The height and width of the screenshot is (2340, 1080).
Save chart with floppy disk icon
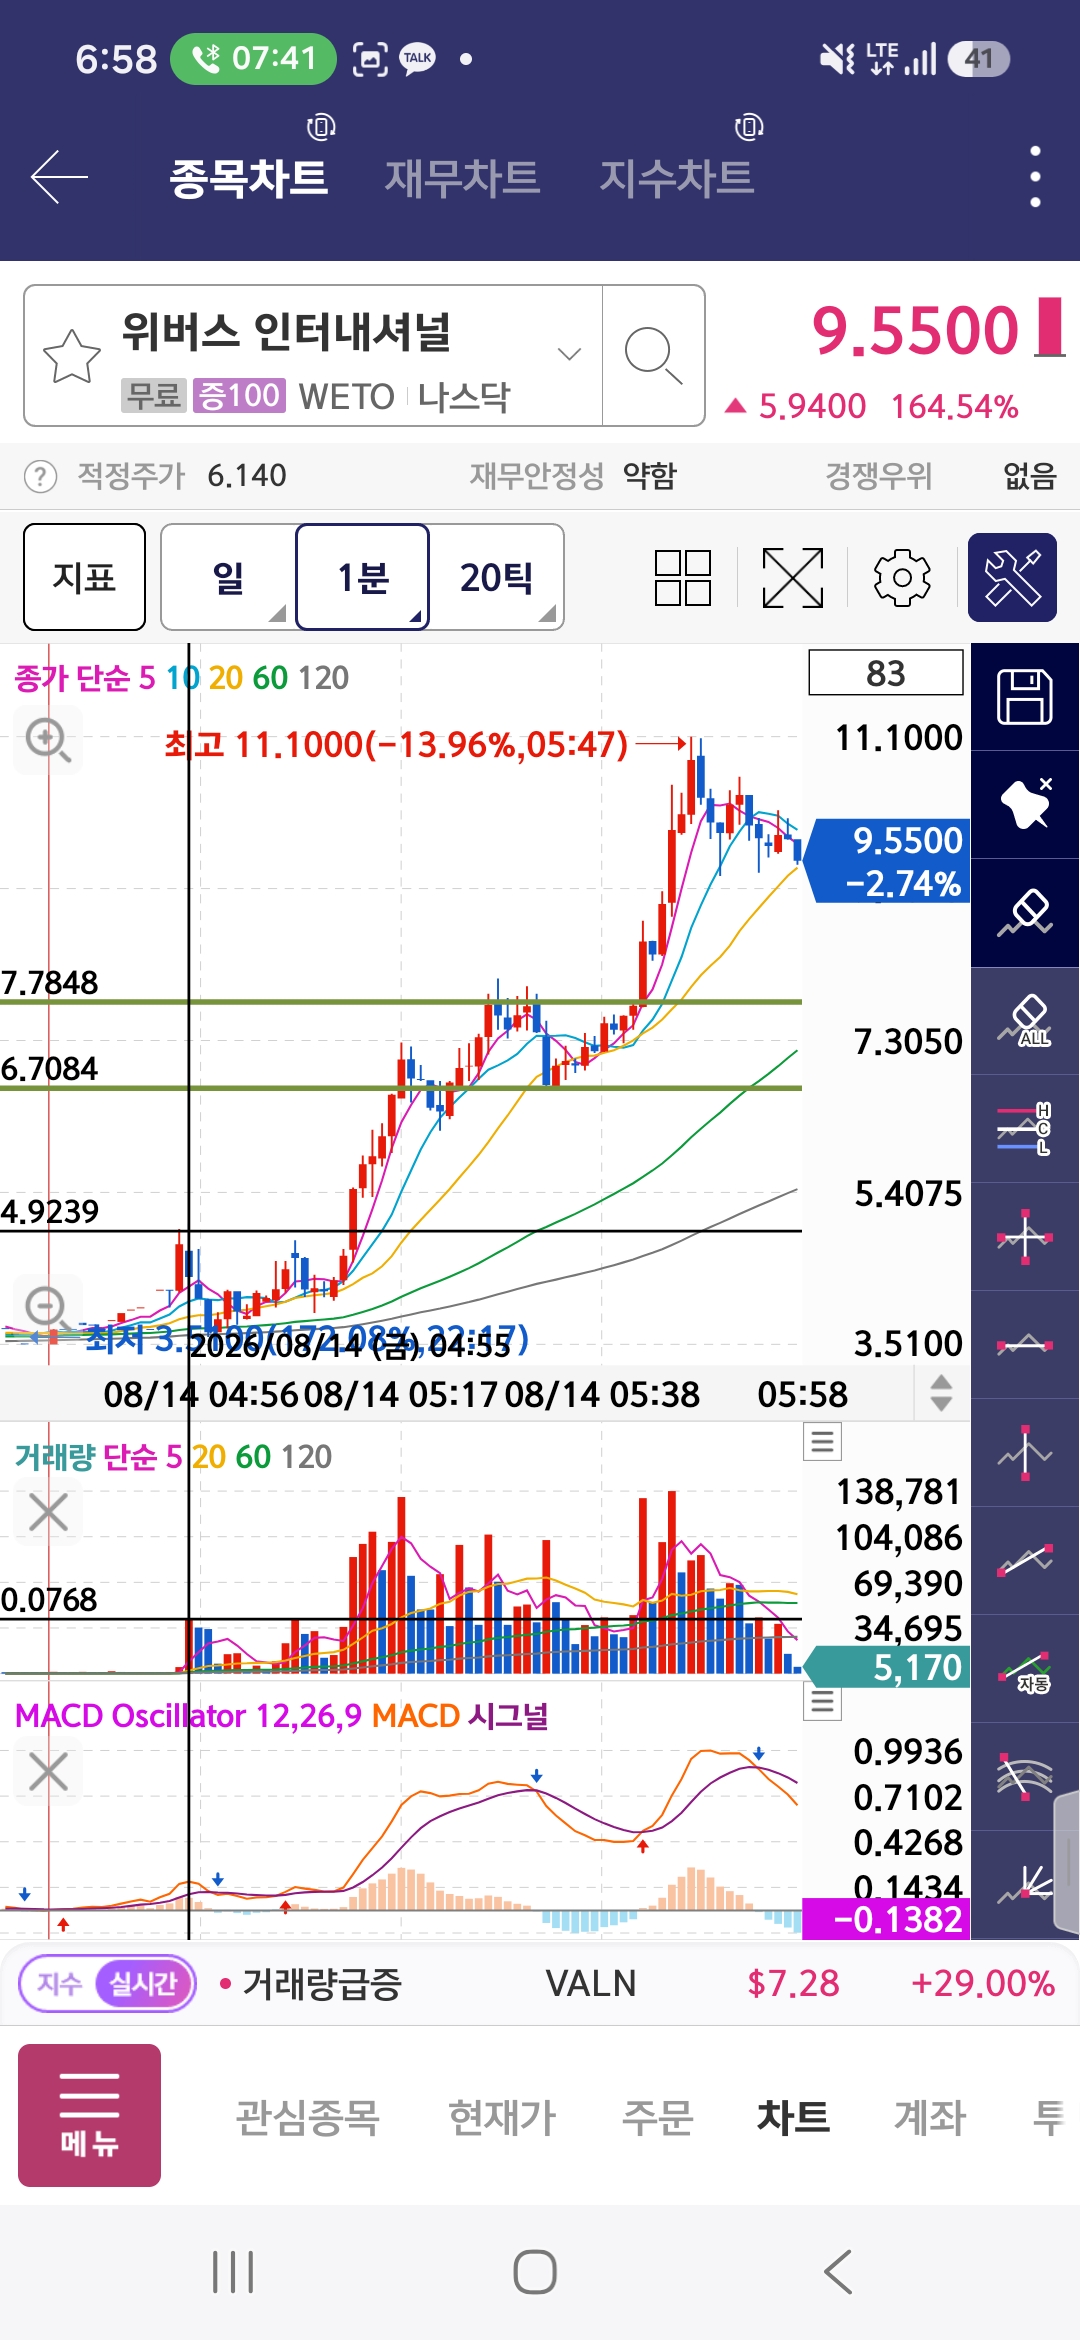(1025, 697)
